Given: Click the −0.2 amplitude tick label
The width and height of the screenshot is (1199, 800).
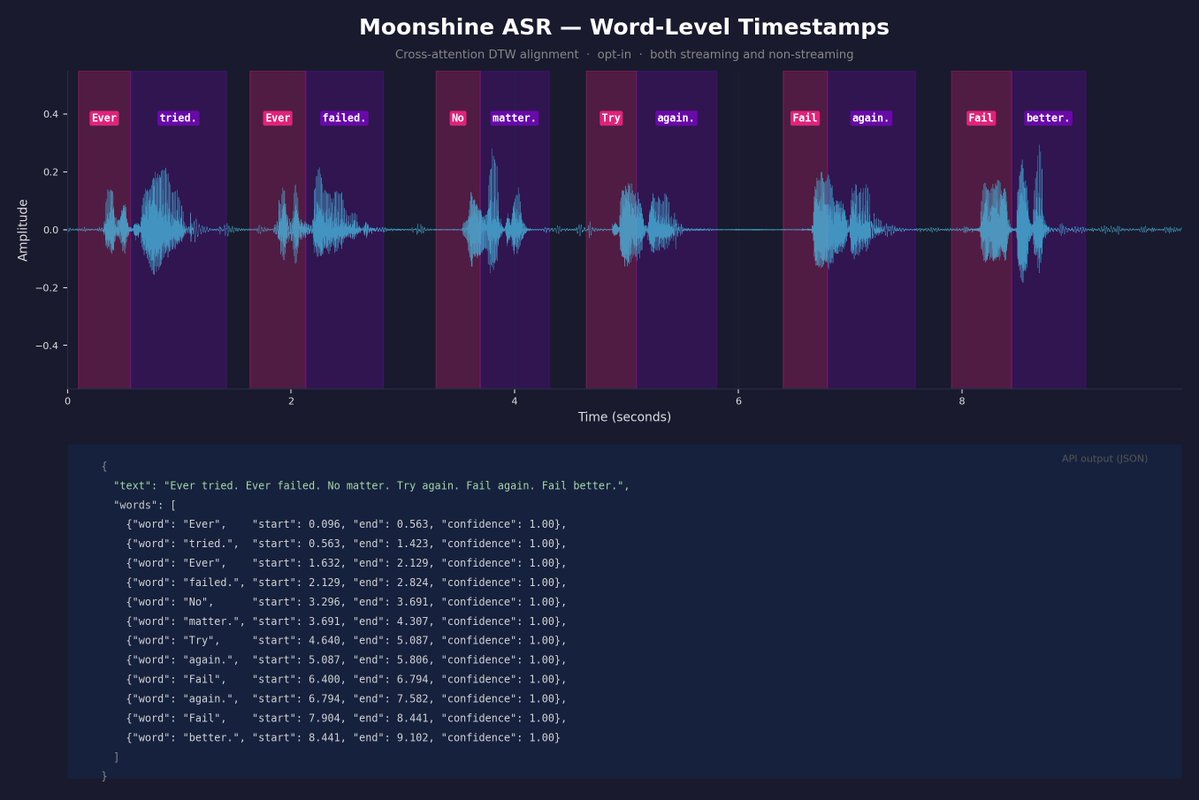Looking at the screenshot, I should [47, 288].
